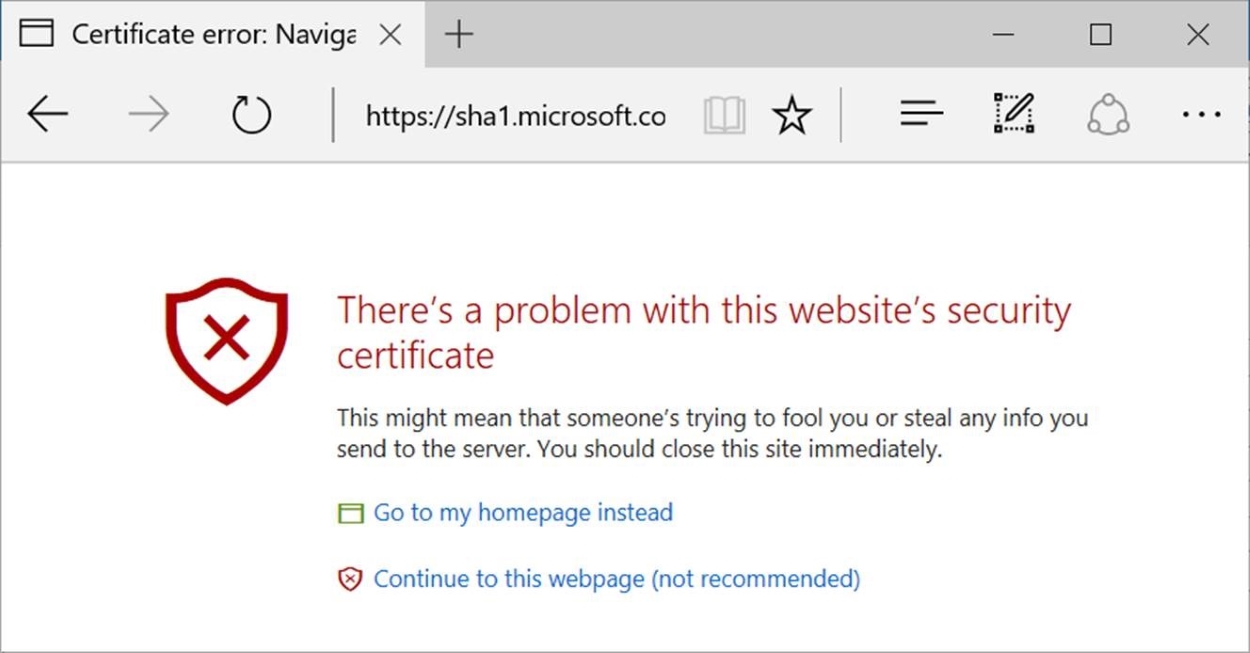Open the More actions menu
Viewport: 1250px width, 653px height.
click(1199, 114)
